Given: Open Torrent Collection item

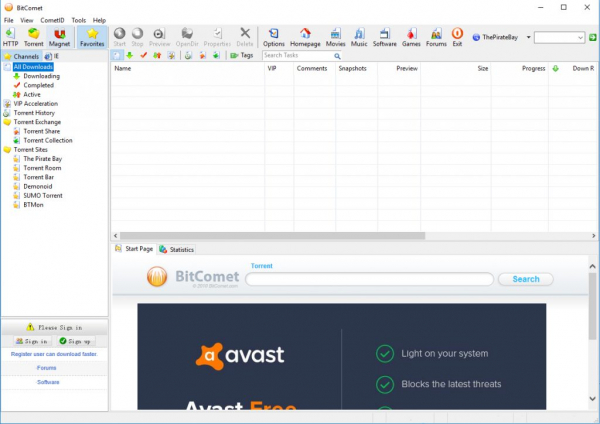Looking at the screenshot, I should pyautogui.click(x=48, y=140).
